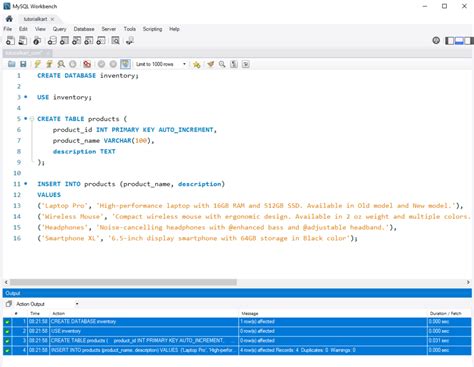Screen dimensions: 474x367
Task: Click the statement marker on line 3
Action: pos(26,97)
